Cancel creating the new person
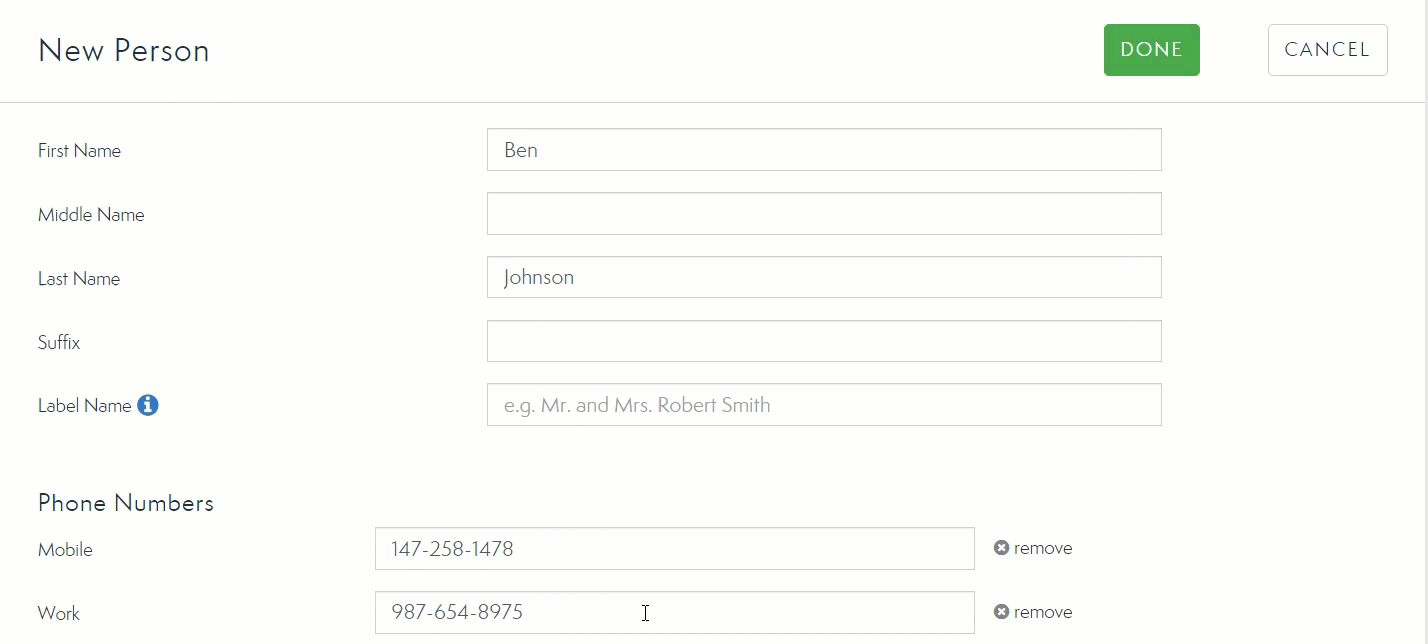Image resolution: width=1428 pixels, height=644 pixels. (1327, 50)
